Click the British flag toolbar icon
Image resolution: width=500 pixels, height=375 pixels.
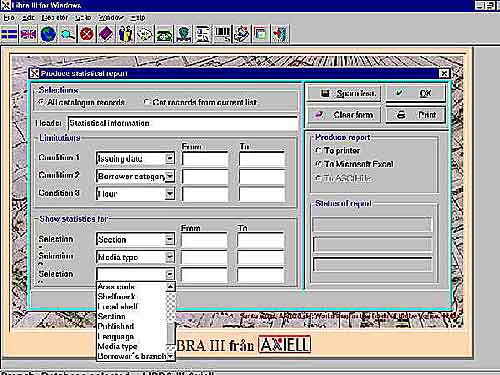[x=28, y=34]
